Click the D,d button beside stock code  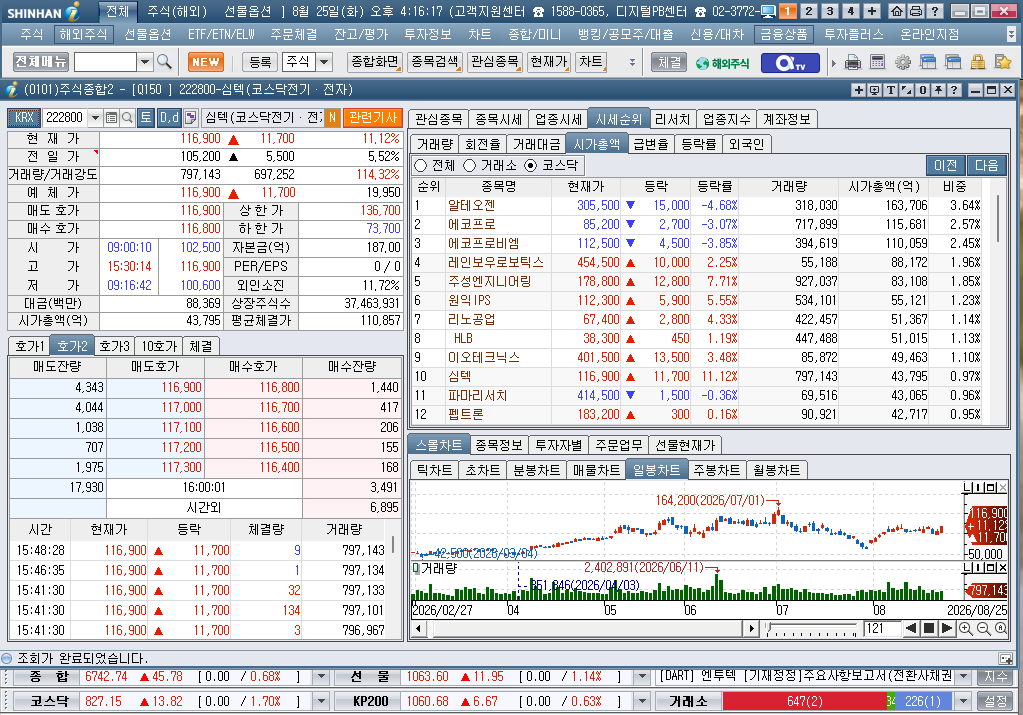[169, 117]
